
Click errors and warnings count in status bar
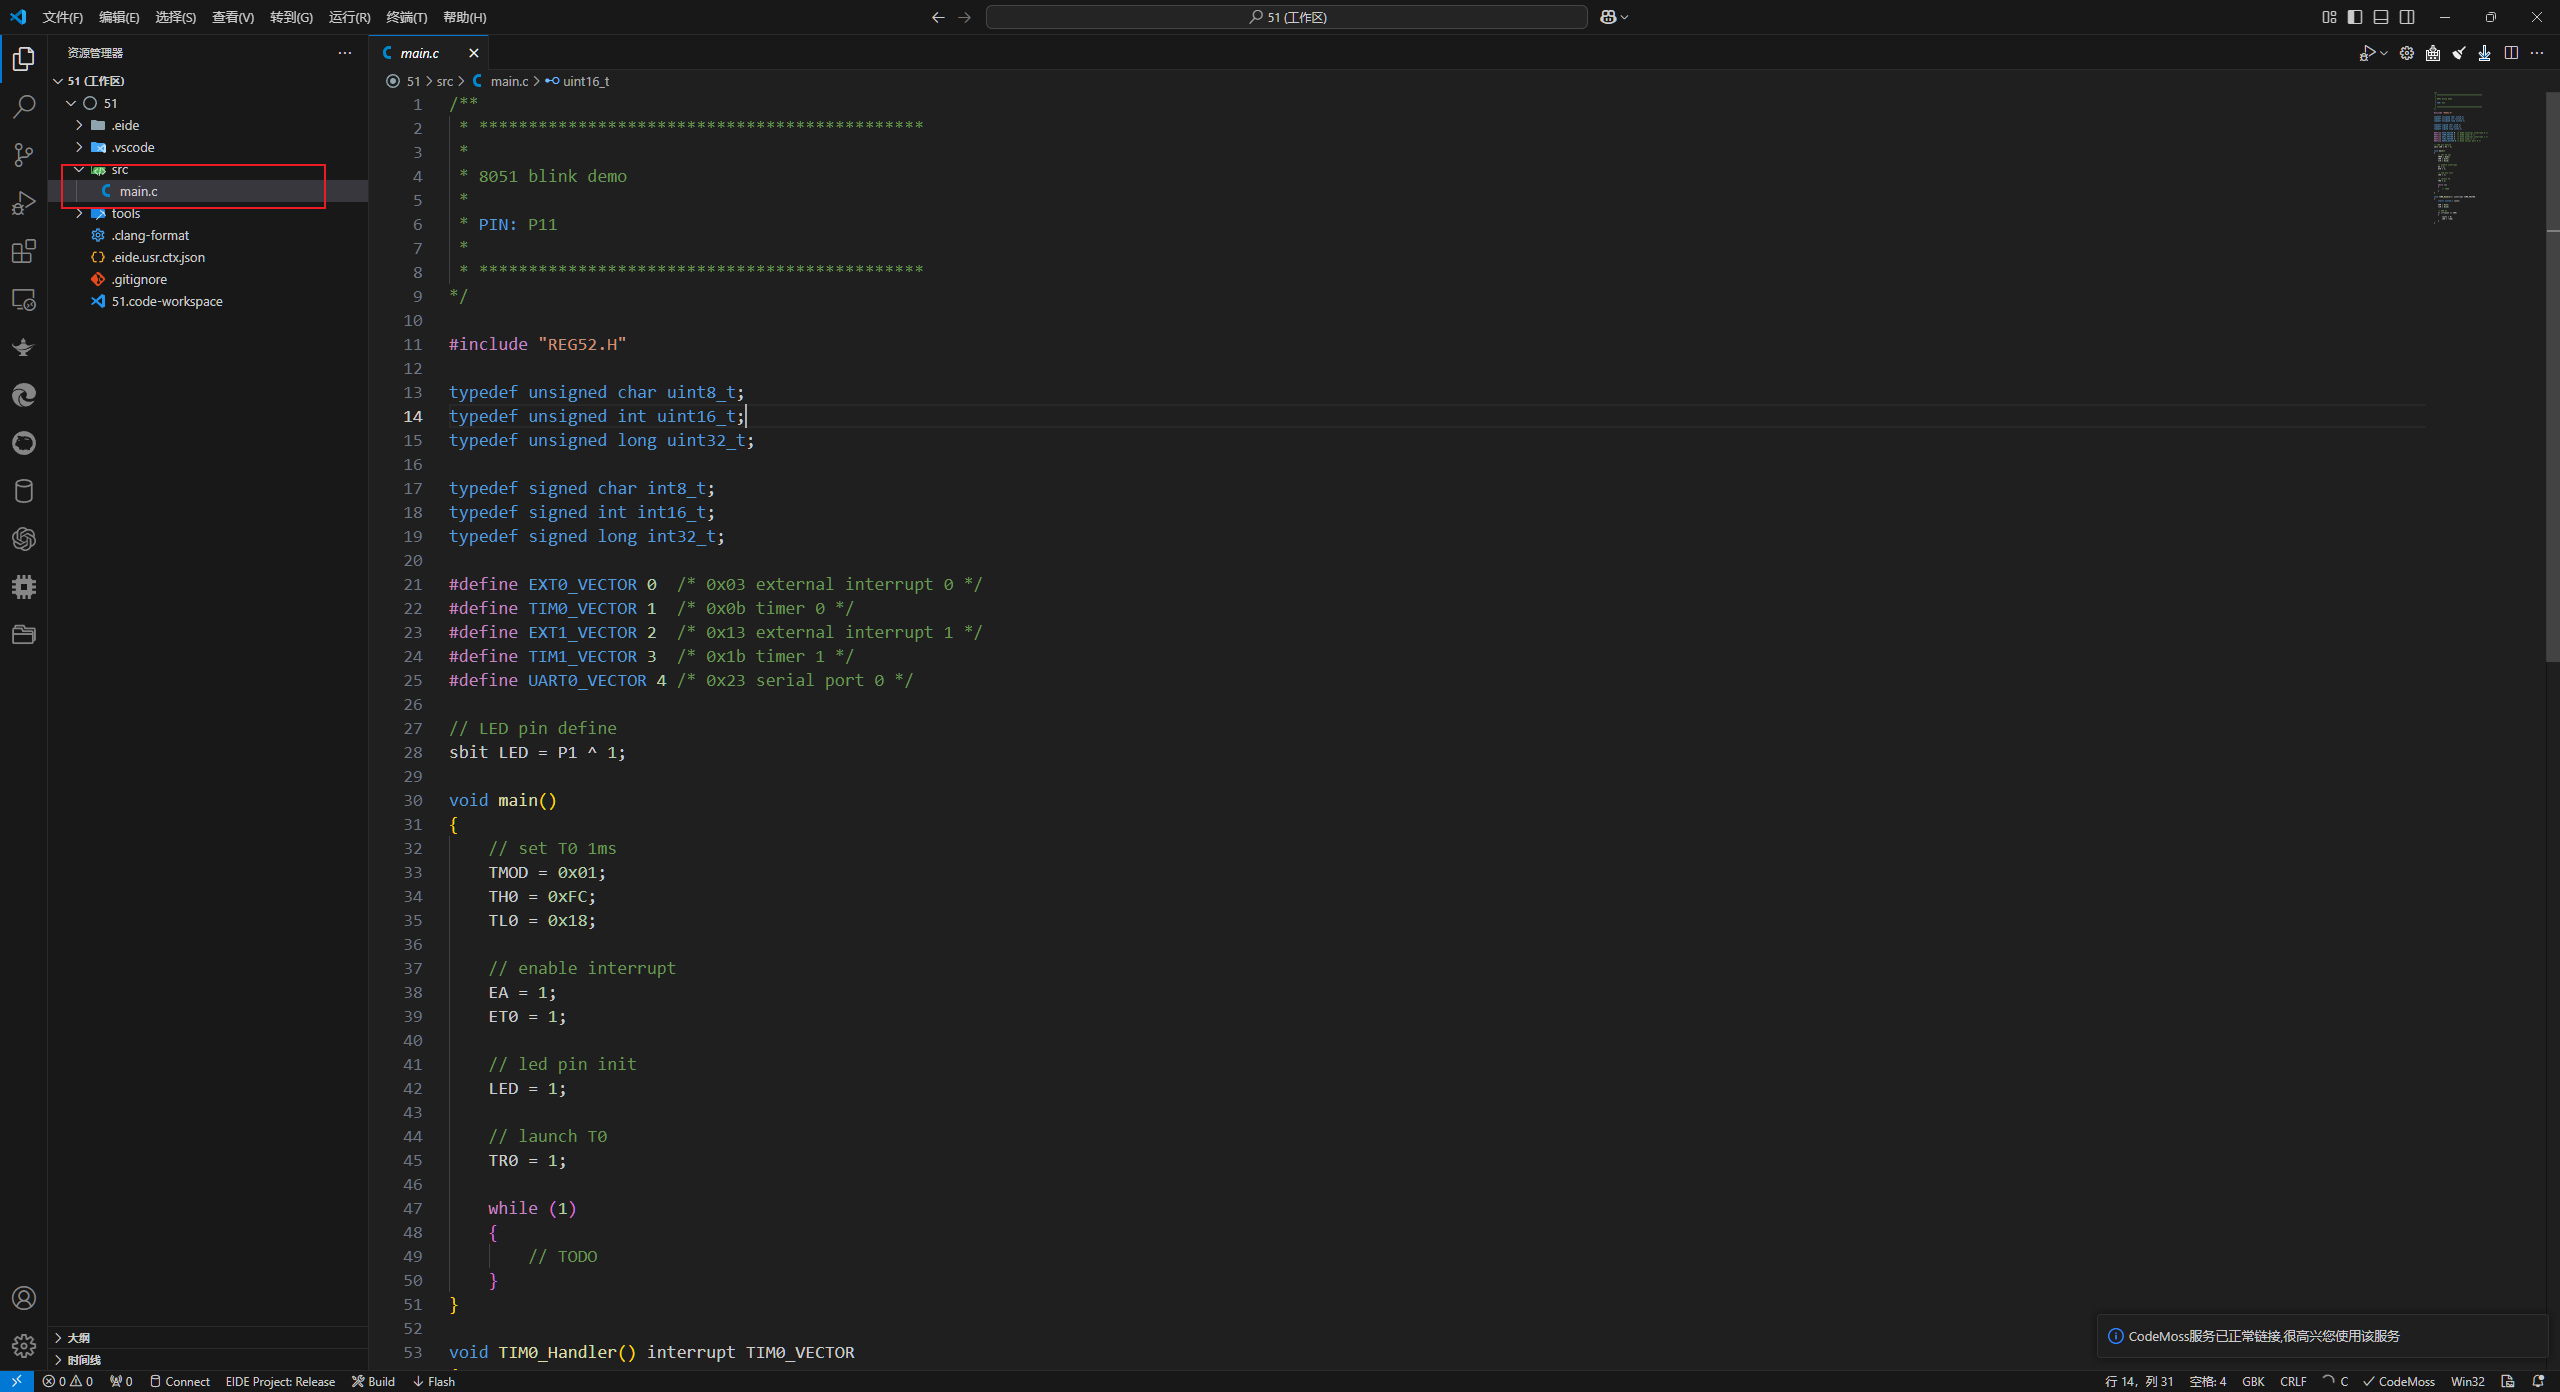click(68, 1381)
